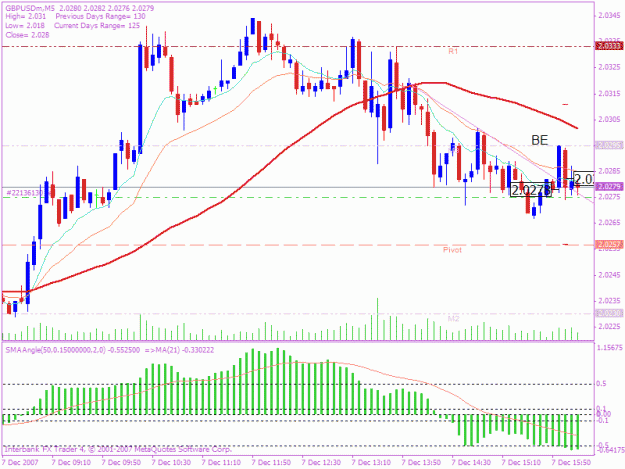Select the 2.0225 price axis value

tap(610, 327)
